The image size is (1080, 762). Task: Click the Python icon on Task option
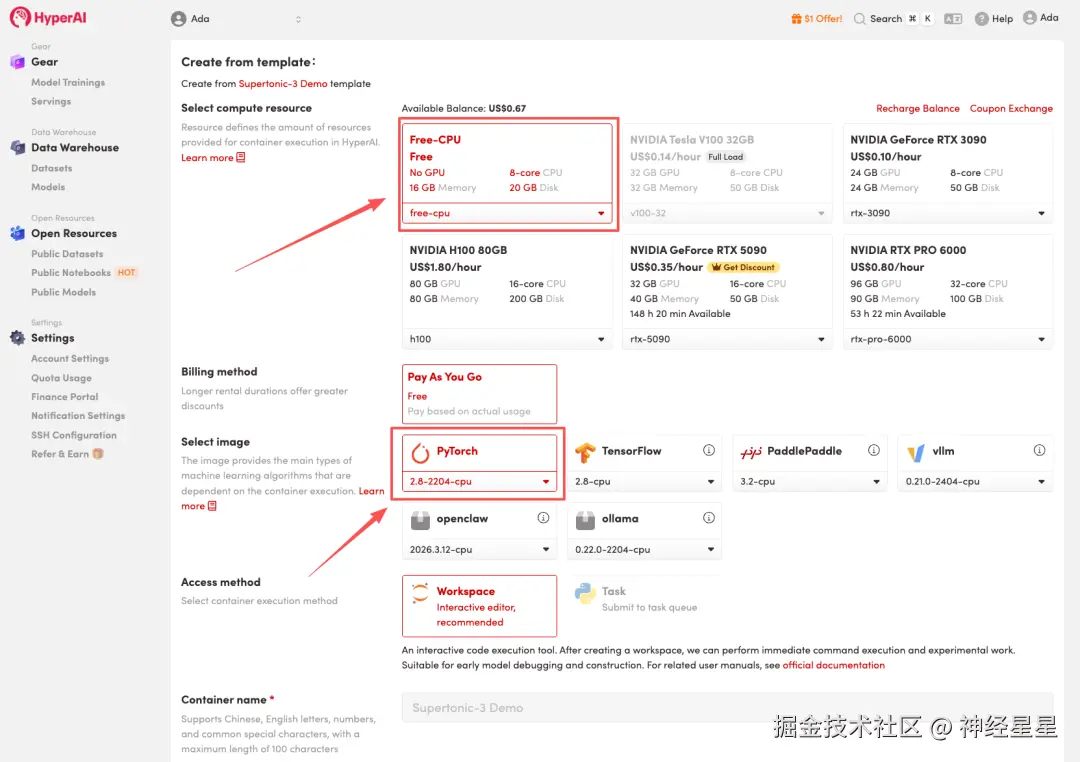[x=585, y=593]
